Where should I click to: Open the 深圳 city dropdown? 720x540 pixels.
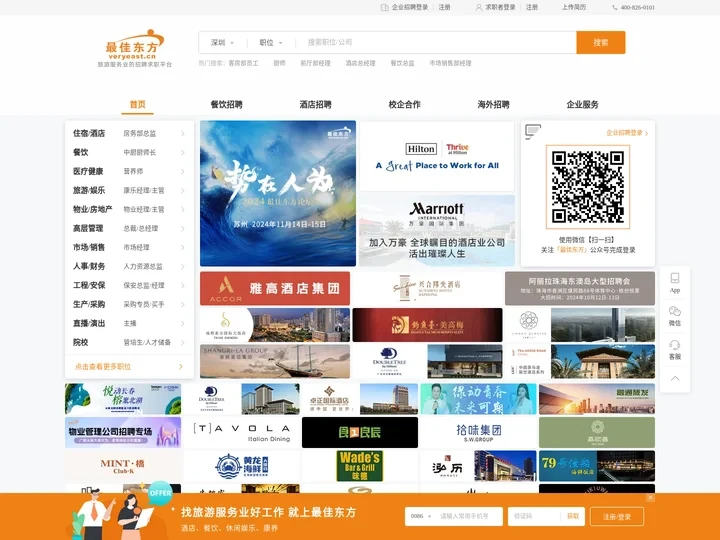coord(222,43)
